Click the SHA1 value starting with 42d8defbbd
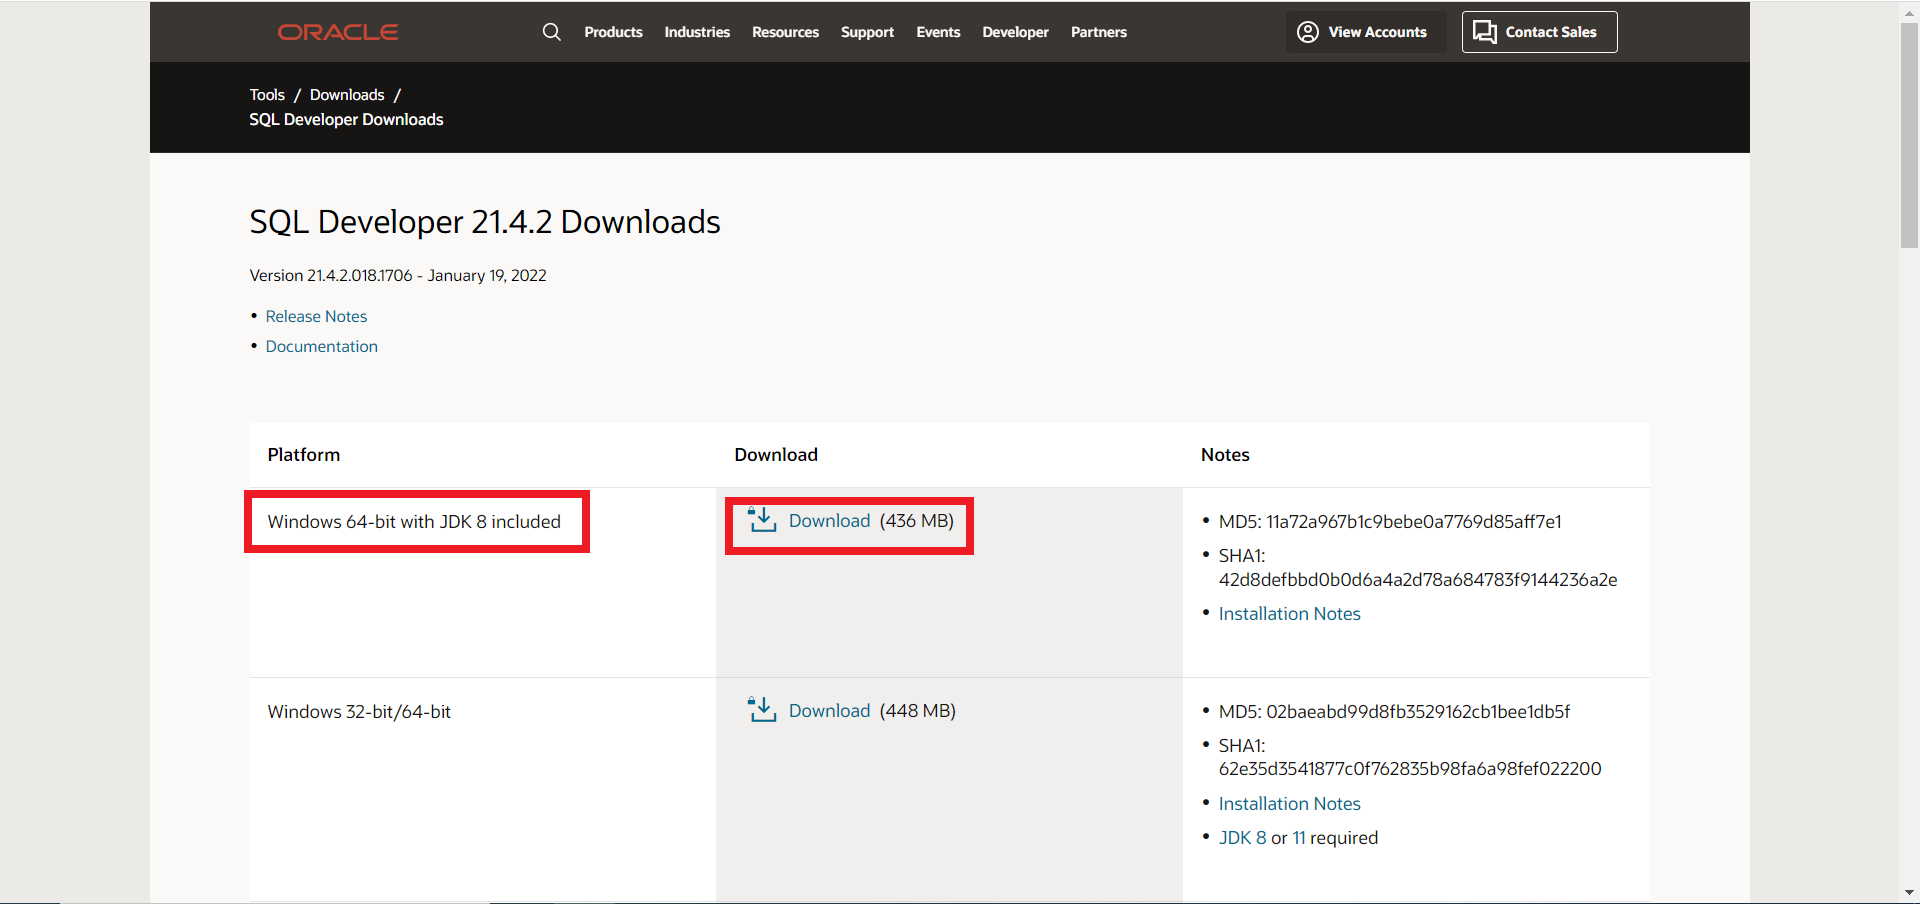1920x904 pixels. click(x=1418, y=580)
